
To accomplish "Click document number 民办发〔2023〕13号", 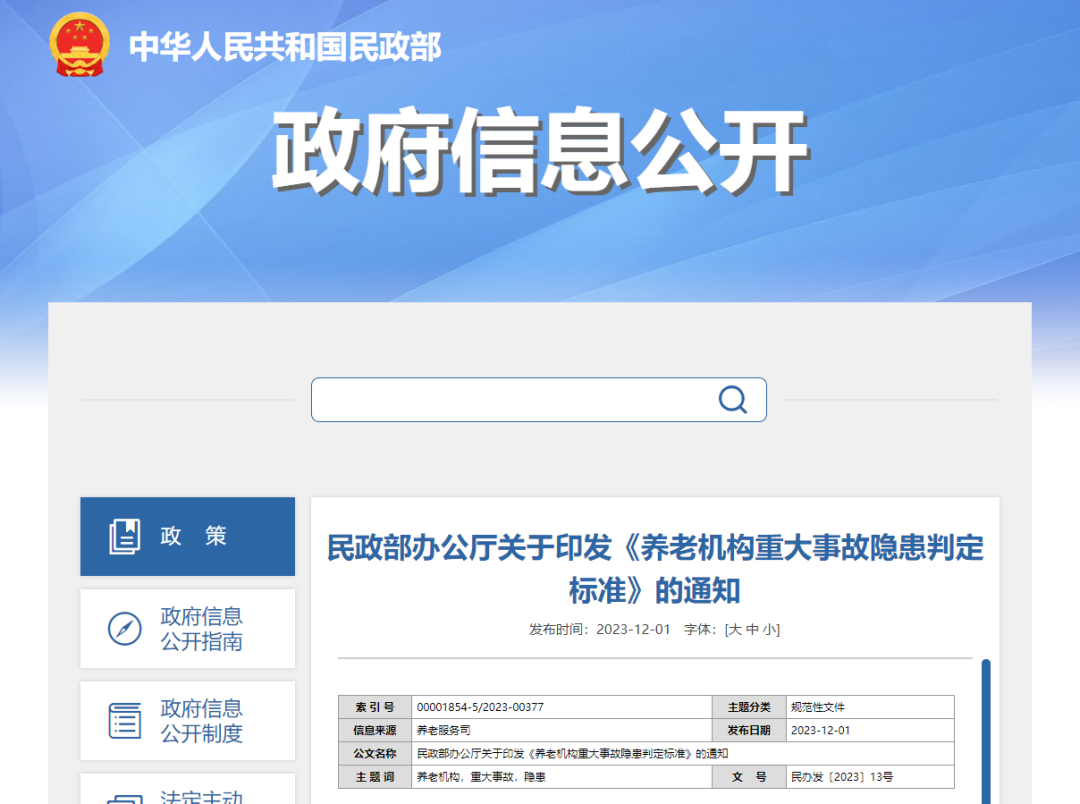I will [x=828, y=777].
